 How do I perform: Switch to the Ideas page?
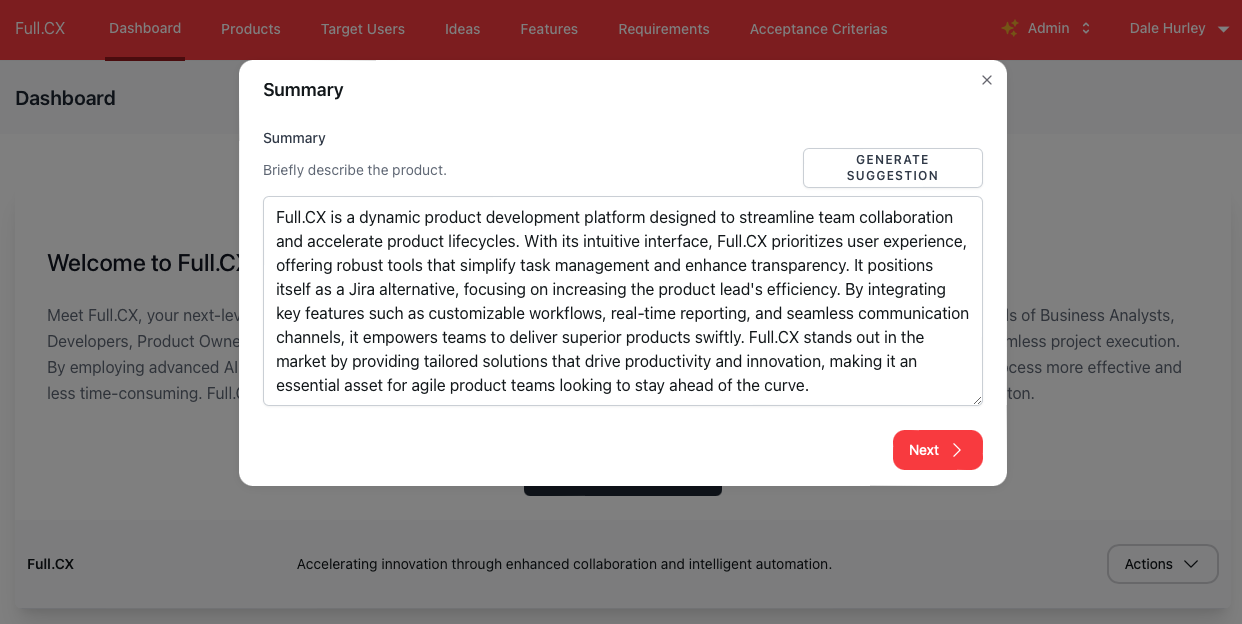pos(463,29)
